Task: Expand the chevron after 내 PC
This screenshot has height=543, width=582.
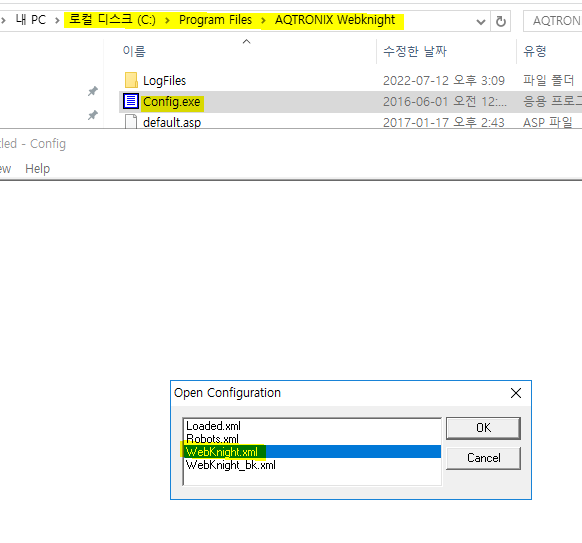Action: (x=57, y=20)
